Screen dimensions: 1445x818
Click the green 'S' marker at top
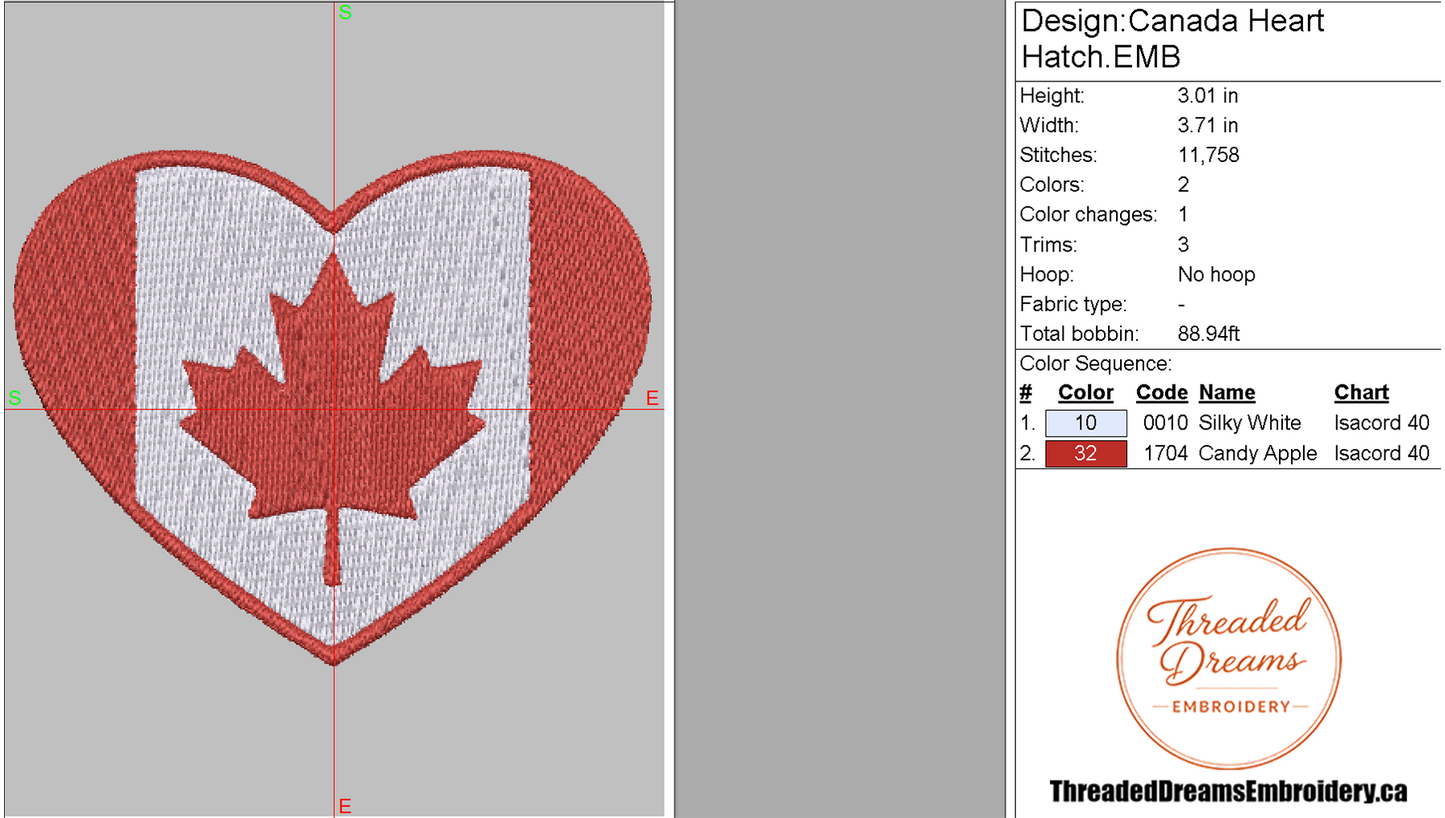(346, 13)
